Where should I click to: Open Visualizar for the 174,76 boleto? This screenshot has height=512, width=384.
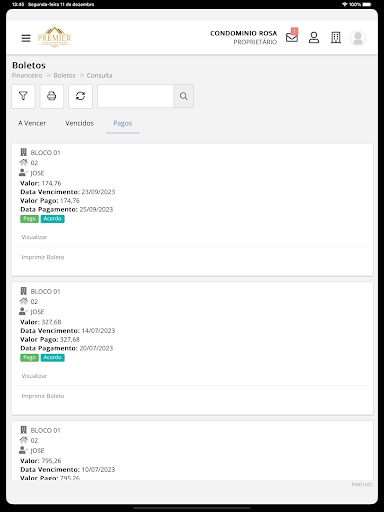click(34, 237)
